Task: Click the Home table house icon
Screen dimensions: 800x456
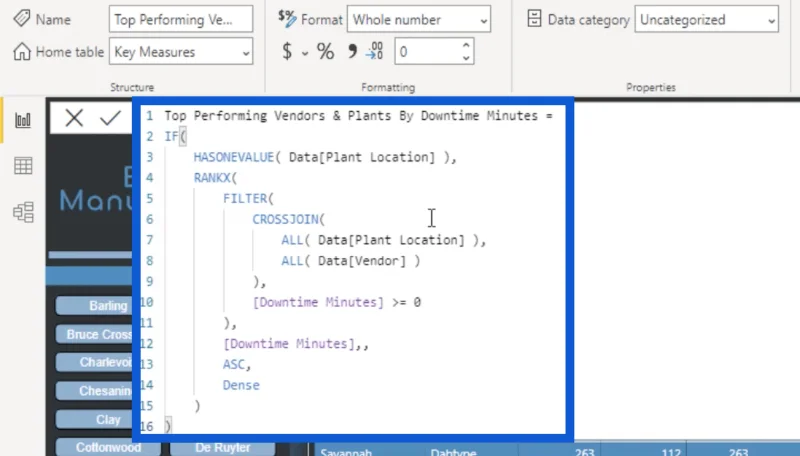Action: 22,52
